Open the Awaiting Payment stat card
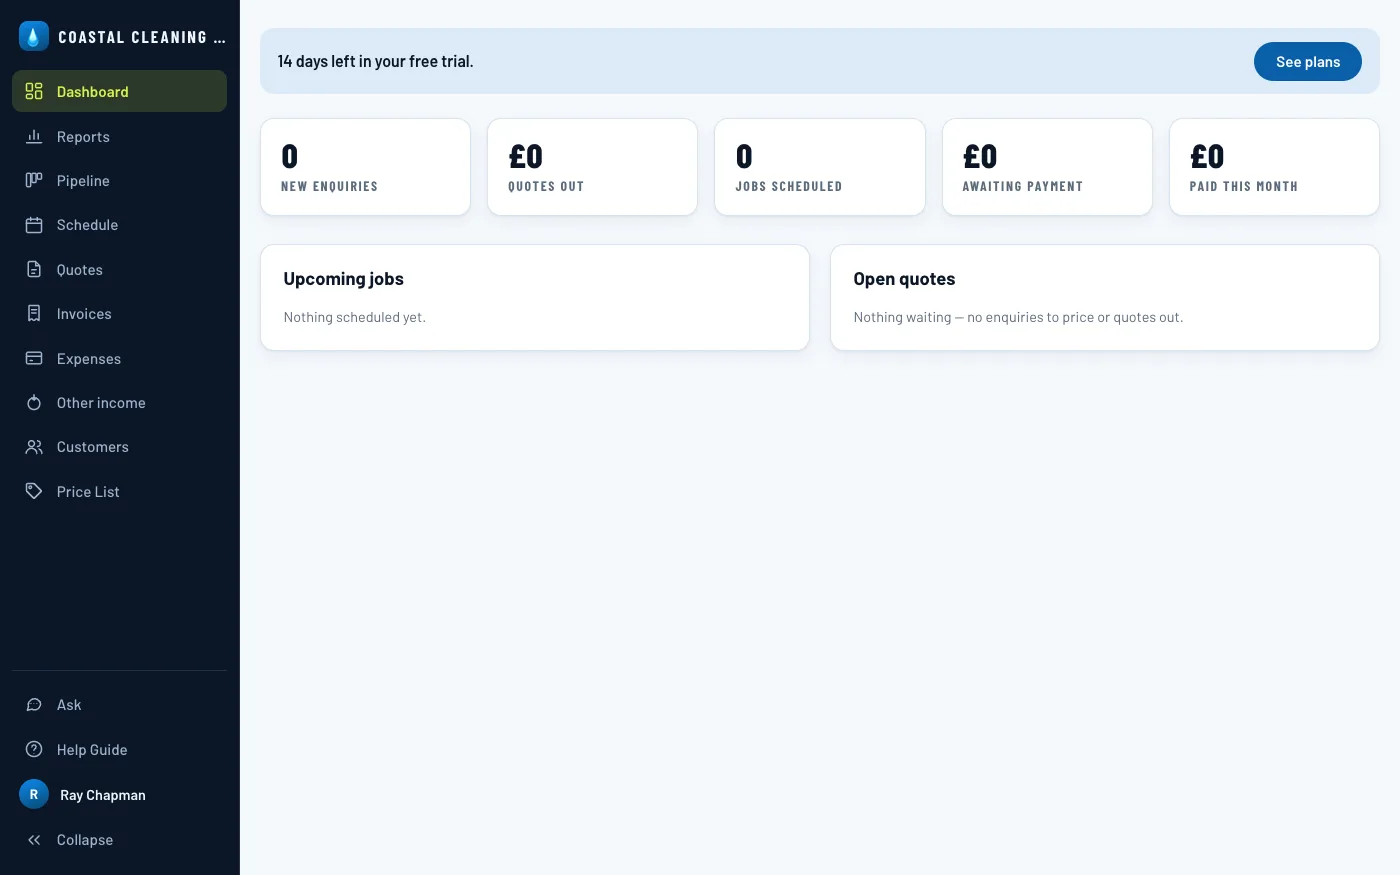The image size is (1400, 875). coord(1047,167)
